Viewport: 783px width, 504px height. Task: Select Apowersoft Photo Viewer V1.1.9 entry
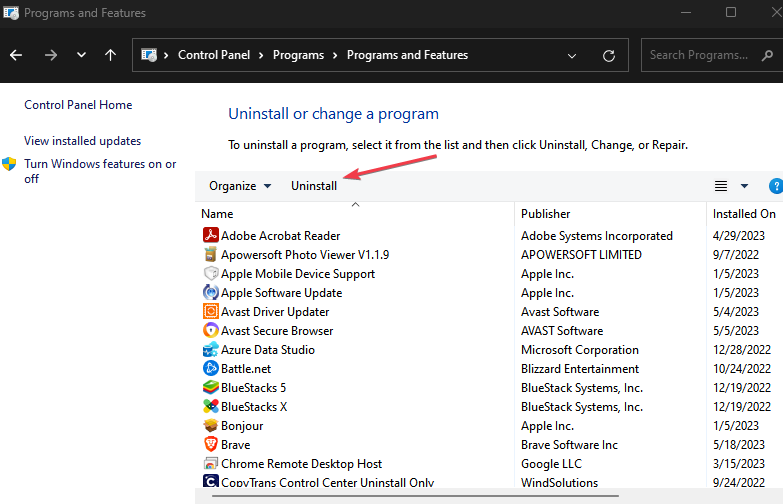tap(305, 255)
